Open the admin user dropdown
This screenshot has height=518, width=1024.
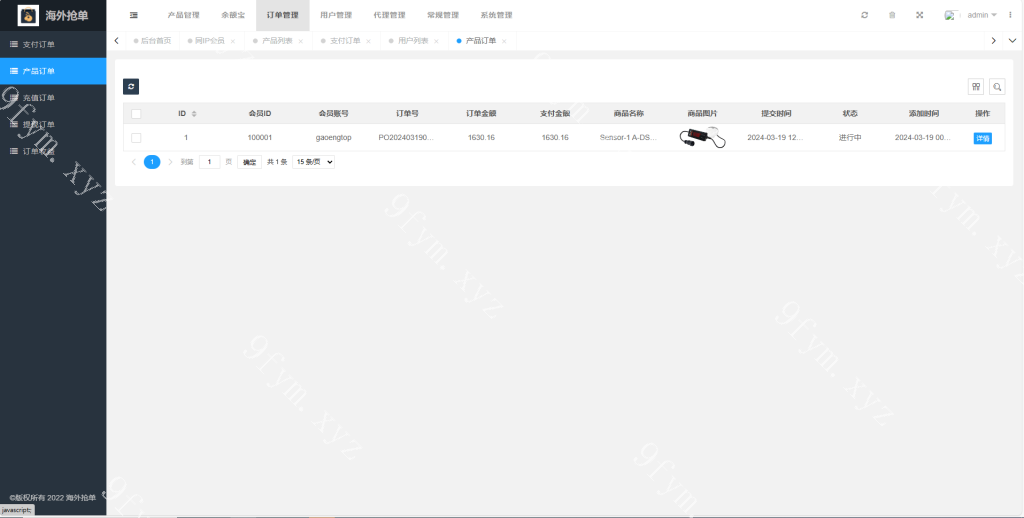point(982,15)
